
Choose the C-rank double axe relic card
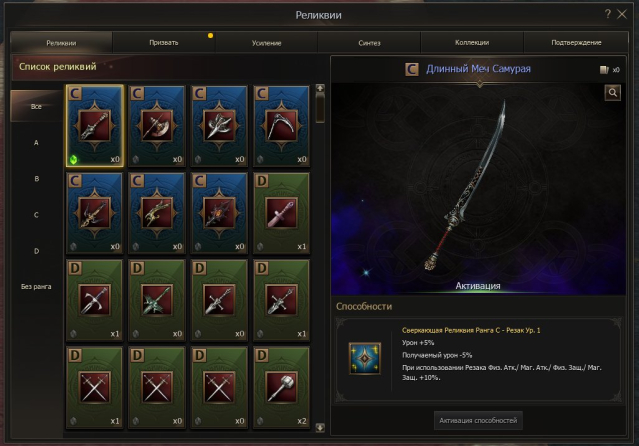pos(157,126)
